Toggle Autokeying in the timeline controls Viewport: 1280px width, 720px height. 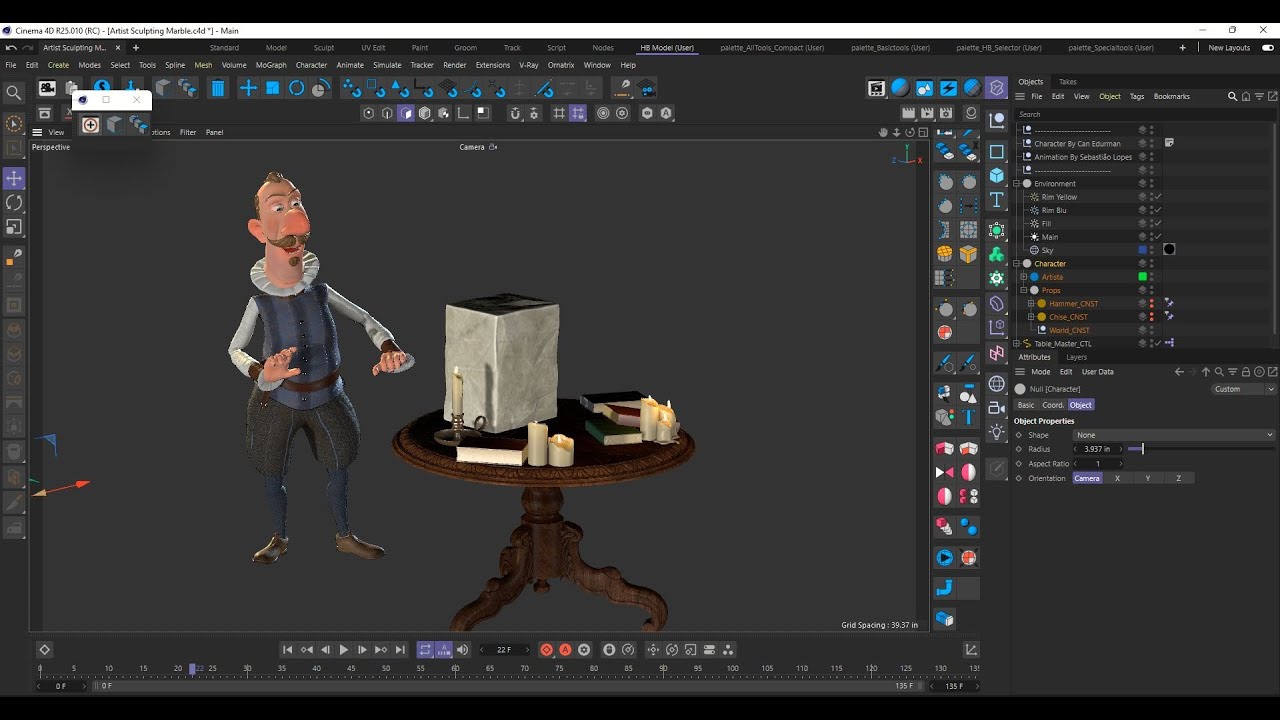565,650
